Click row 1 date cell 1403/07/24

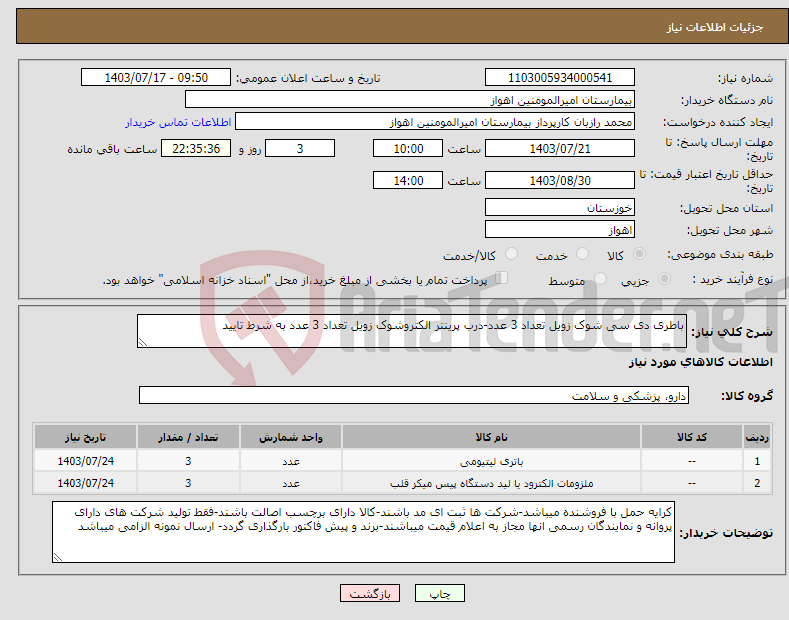86,461
